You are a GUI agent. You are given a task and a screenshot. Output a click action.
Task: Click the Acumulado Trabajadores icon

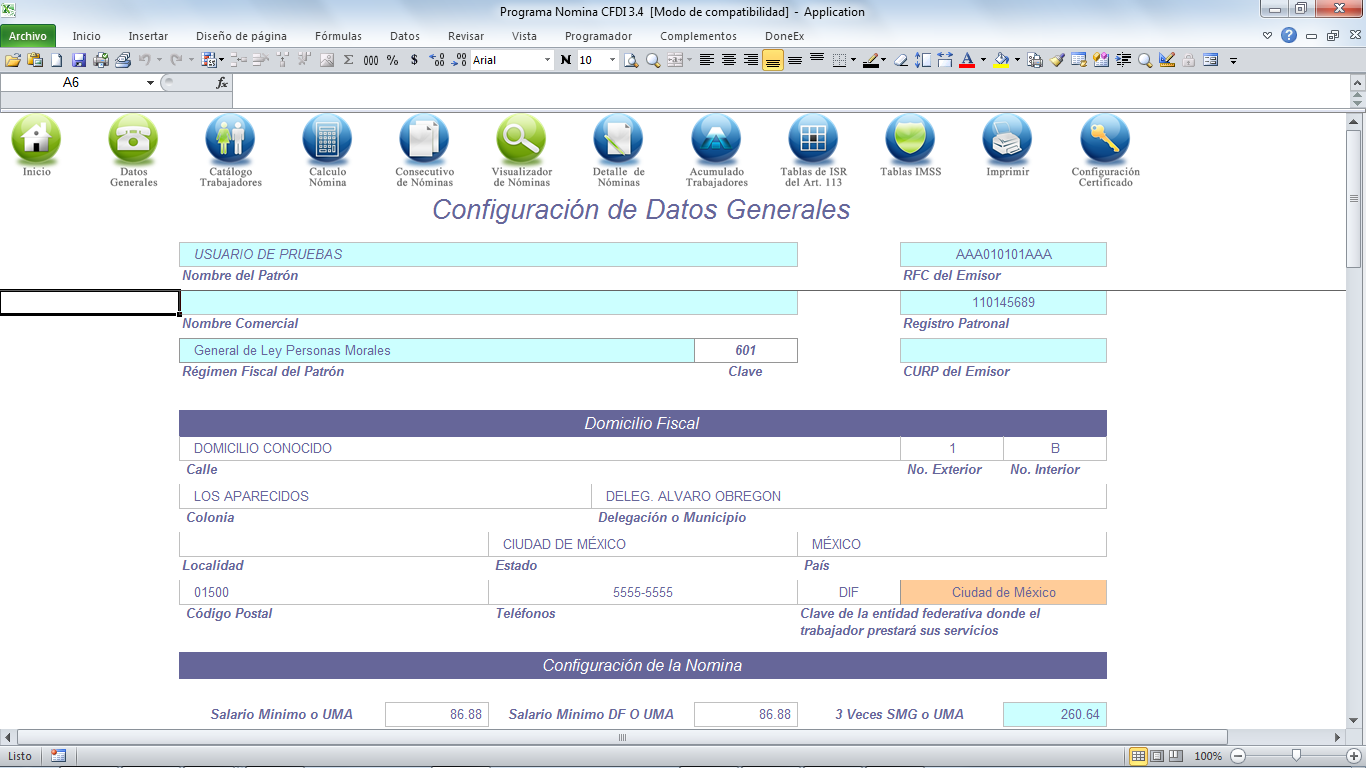[x=716, y=140]
